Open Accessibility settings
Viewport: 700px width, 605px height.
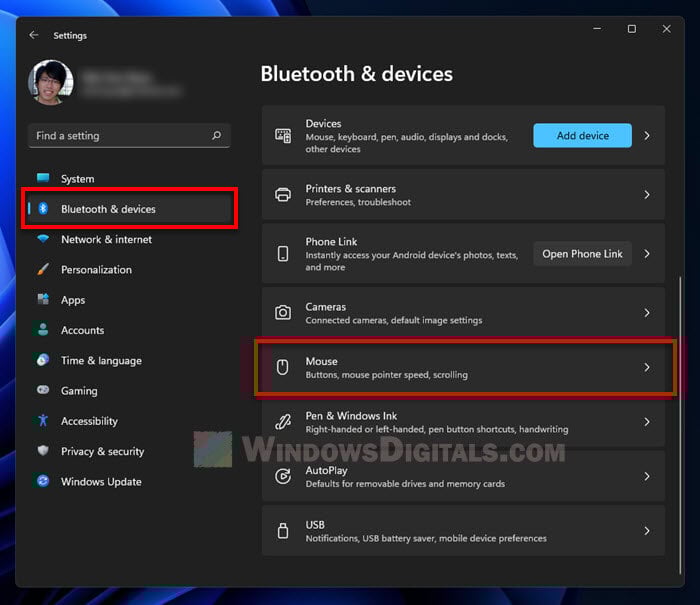(129, 421)
